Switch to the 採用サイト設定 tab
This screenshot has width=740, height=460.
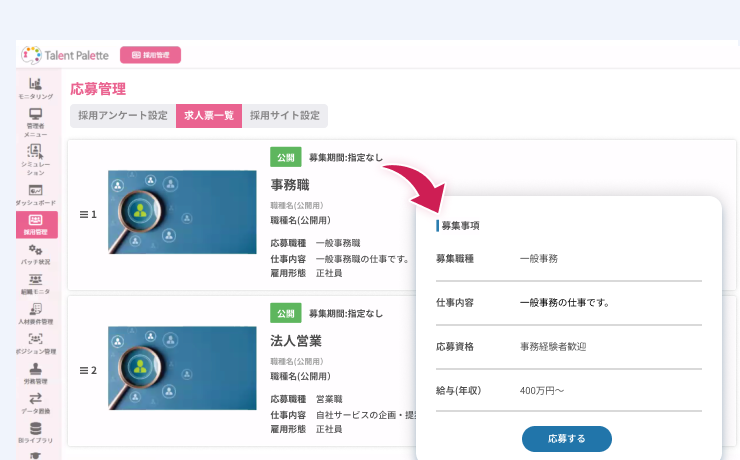[285, 116]
